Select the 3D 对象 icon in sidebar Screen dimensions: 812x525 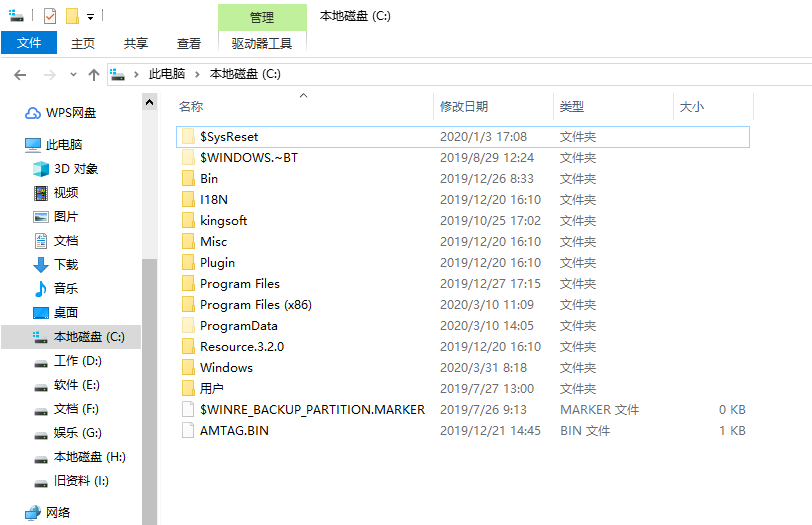tap(41, 169)
